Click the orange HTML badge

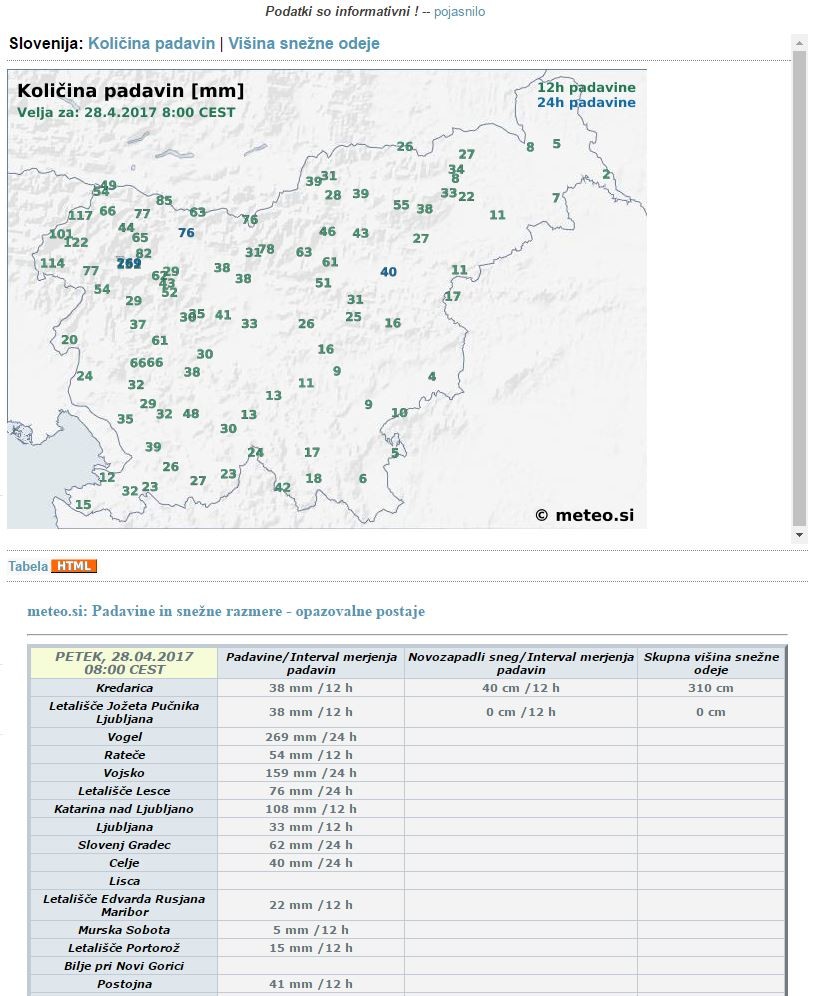click(x=74, y=566)
